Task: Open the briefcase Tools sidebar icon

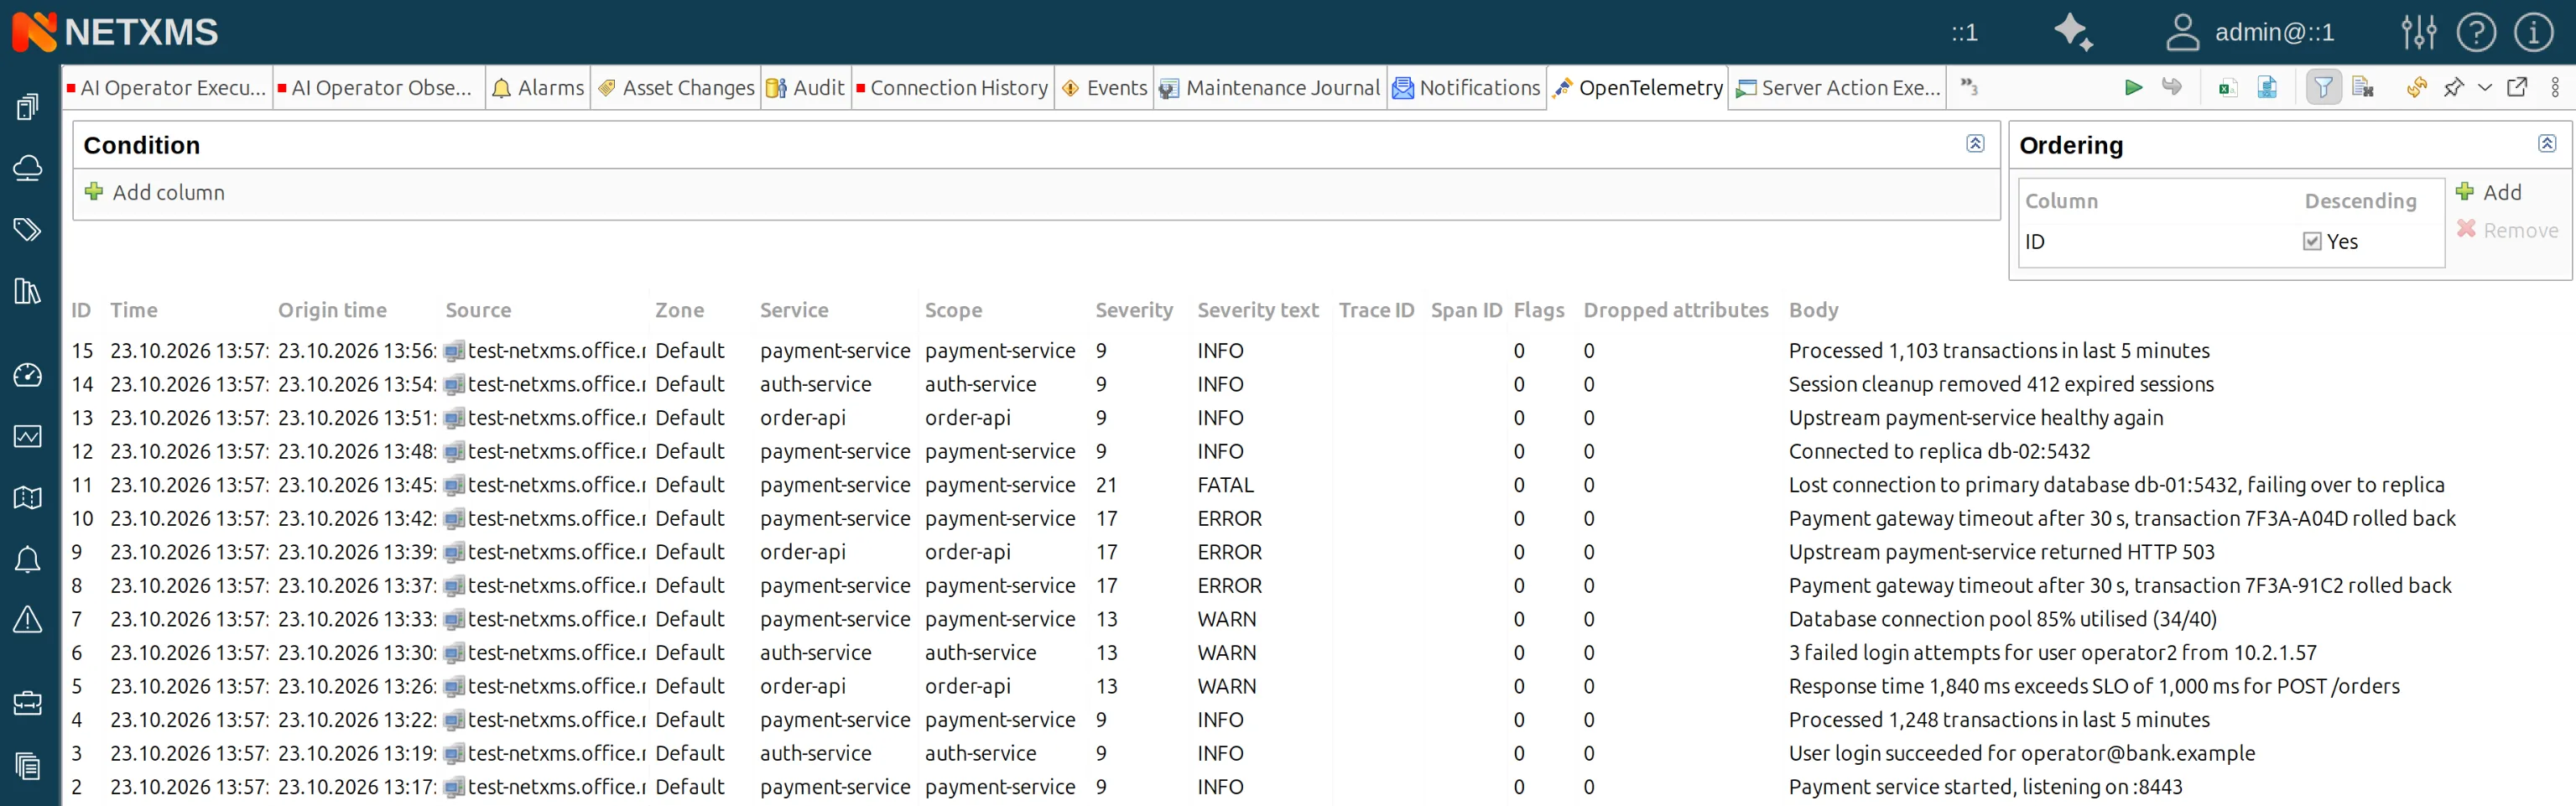Action: (x=28, y=703)
